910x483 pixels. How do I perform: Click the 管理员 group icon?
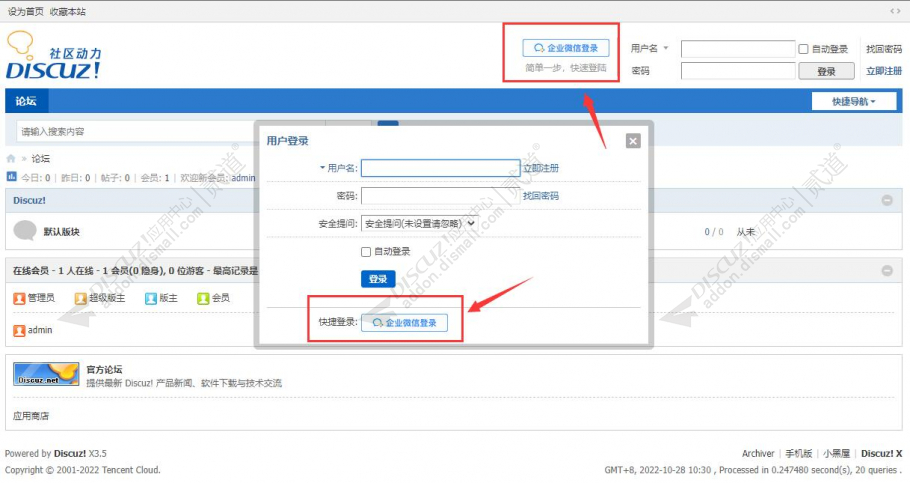(x=19, y=298)
